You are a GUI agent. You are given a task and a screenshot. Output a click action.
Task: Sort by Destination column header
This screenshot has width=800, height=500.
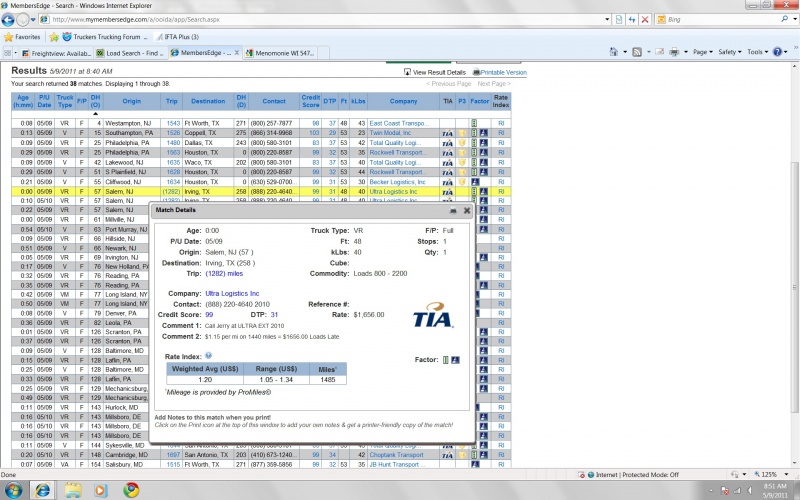click(208, 101)
